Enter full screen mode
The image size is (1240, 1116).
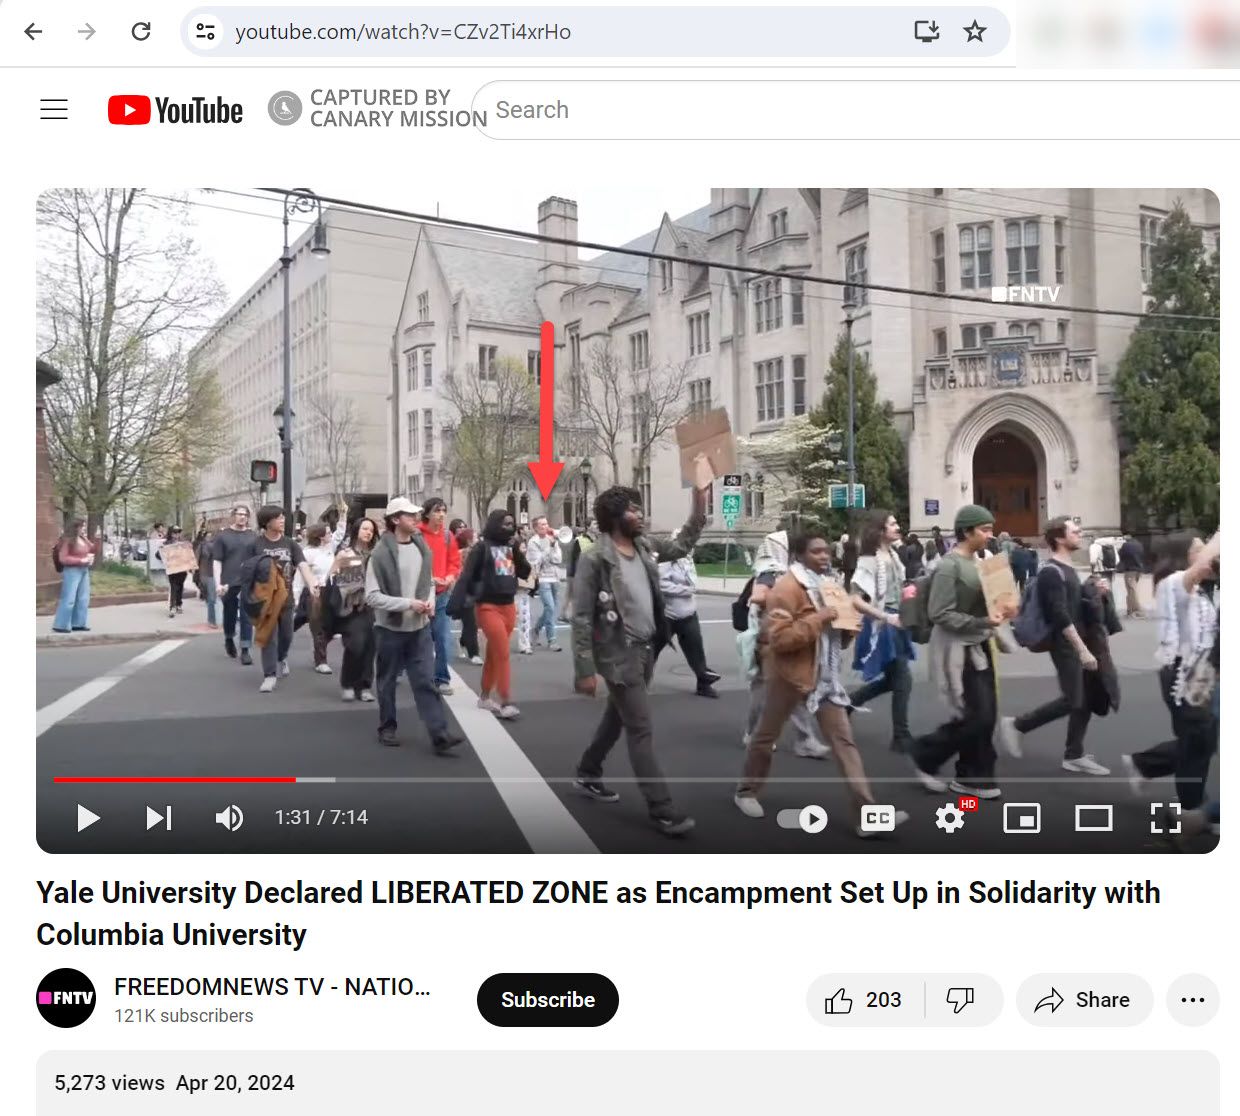click(1165, 819)
